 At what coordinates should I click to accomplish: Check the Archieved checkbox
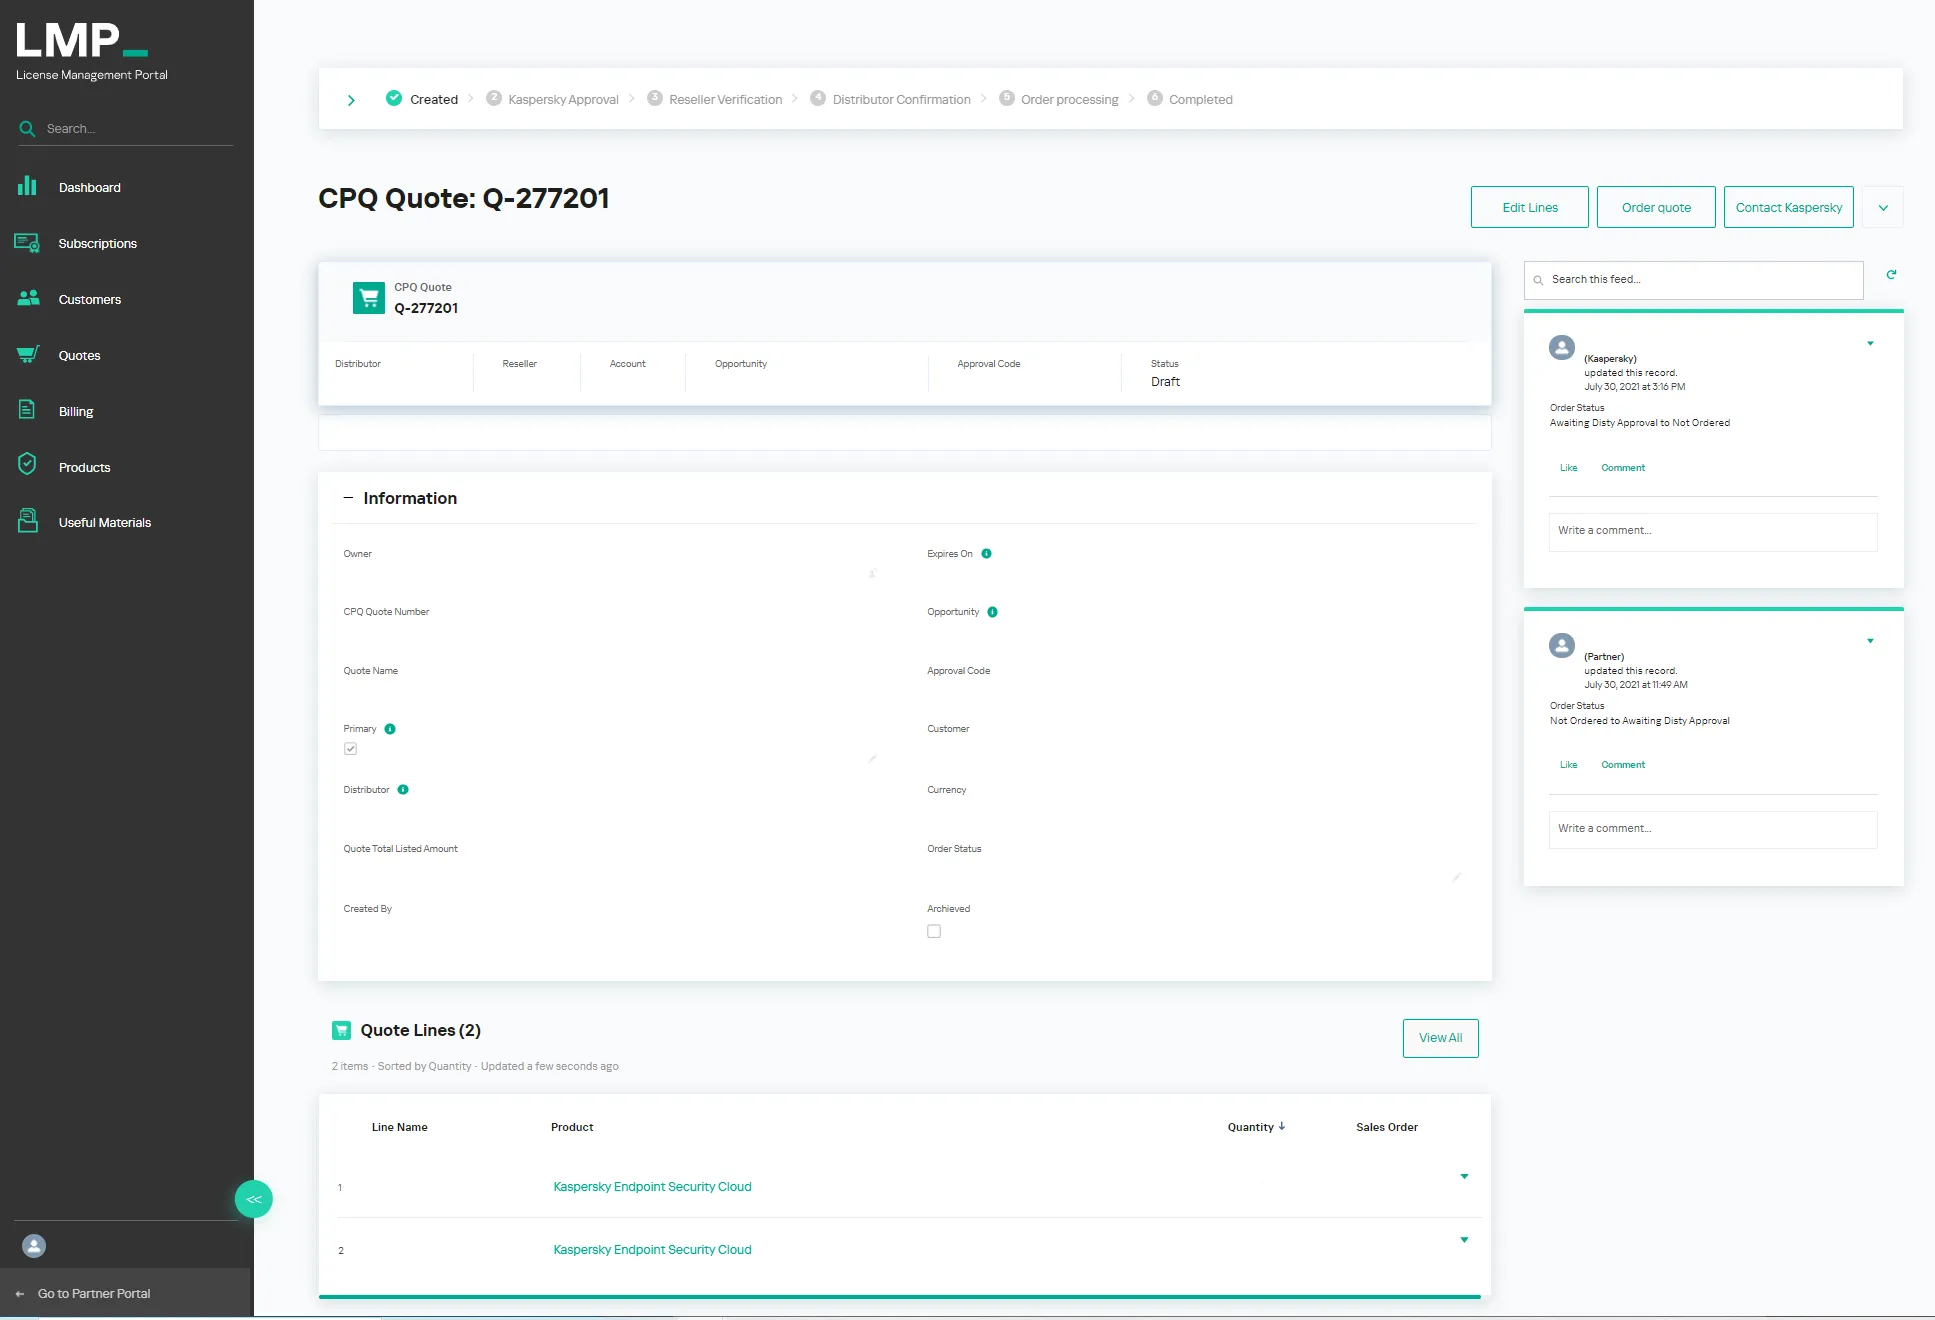(934, 931)
